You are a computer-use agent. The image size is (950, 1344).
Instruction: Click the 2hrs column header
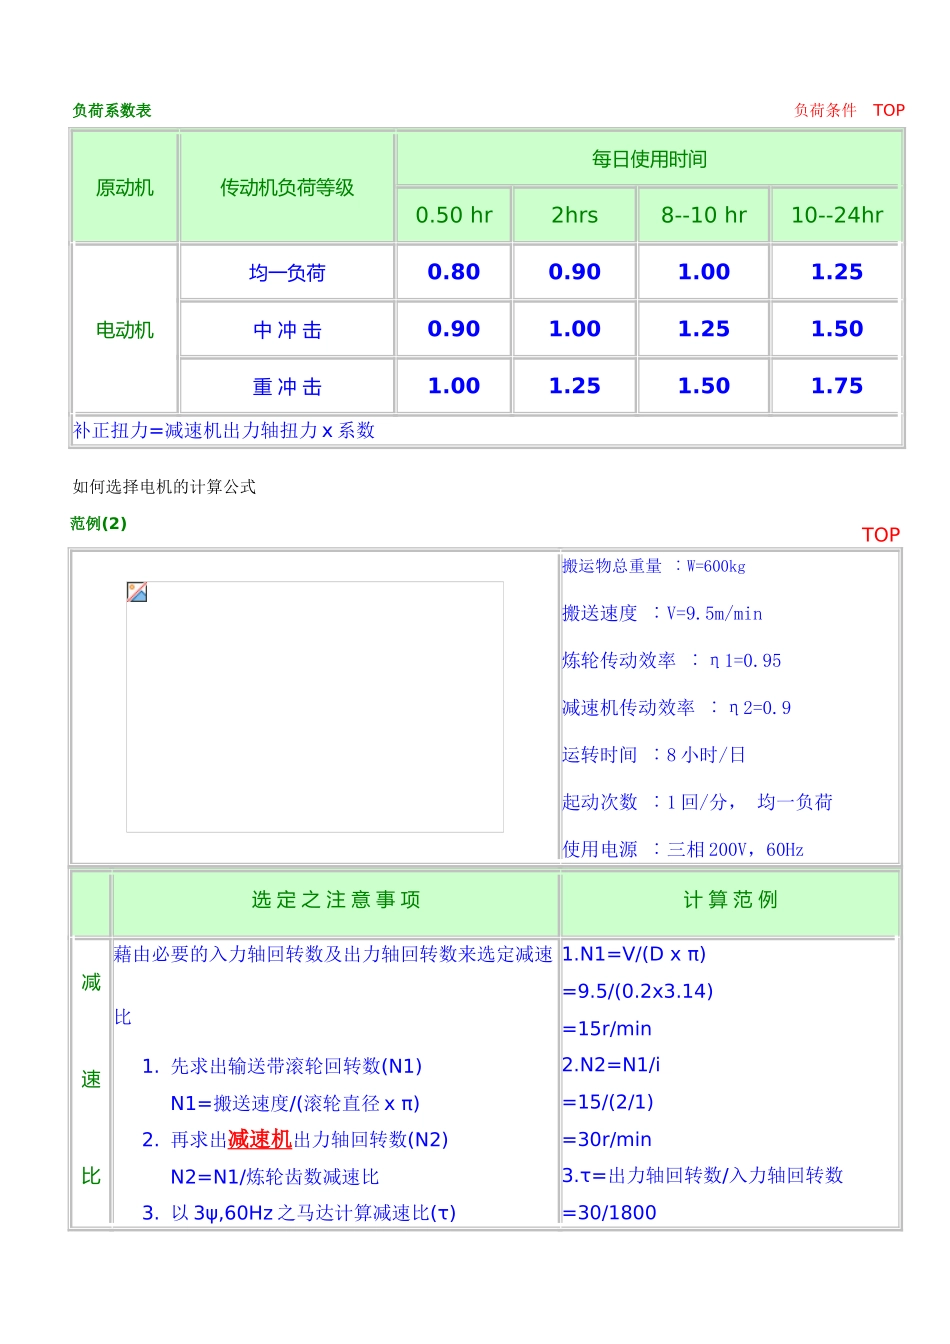click(x=575, y=215)
